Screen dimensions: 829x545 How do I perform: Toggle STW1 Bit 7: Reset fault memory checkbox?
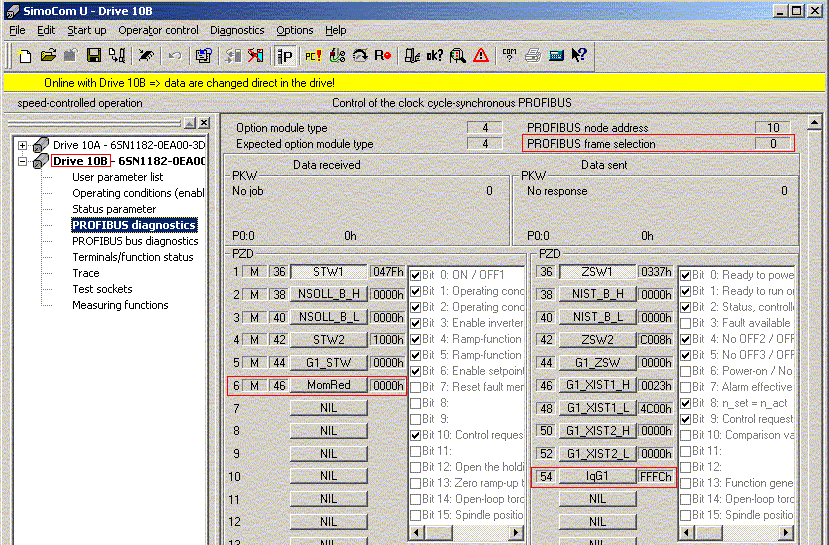[416, 387]
